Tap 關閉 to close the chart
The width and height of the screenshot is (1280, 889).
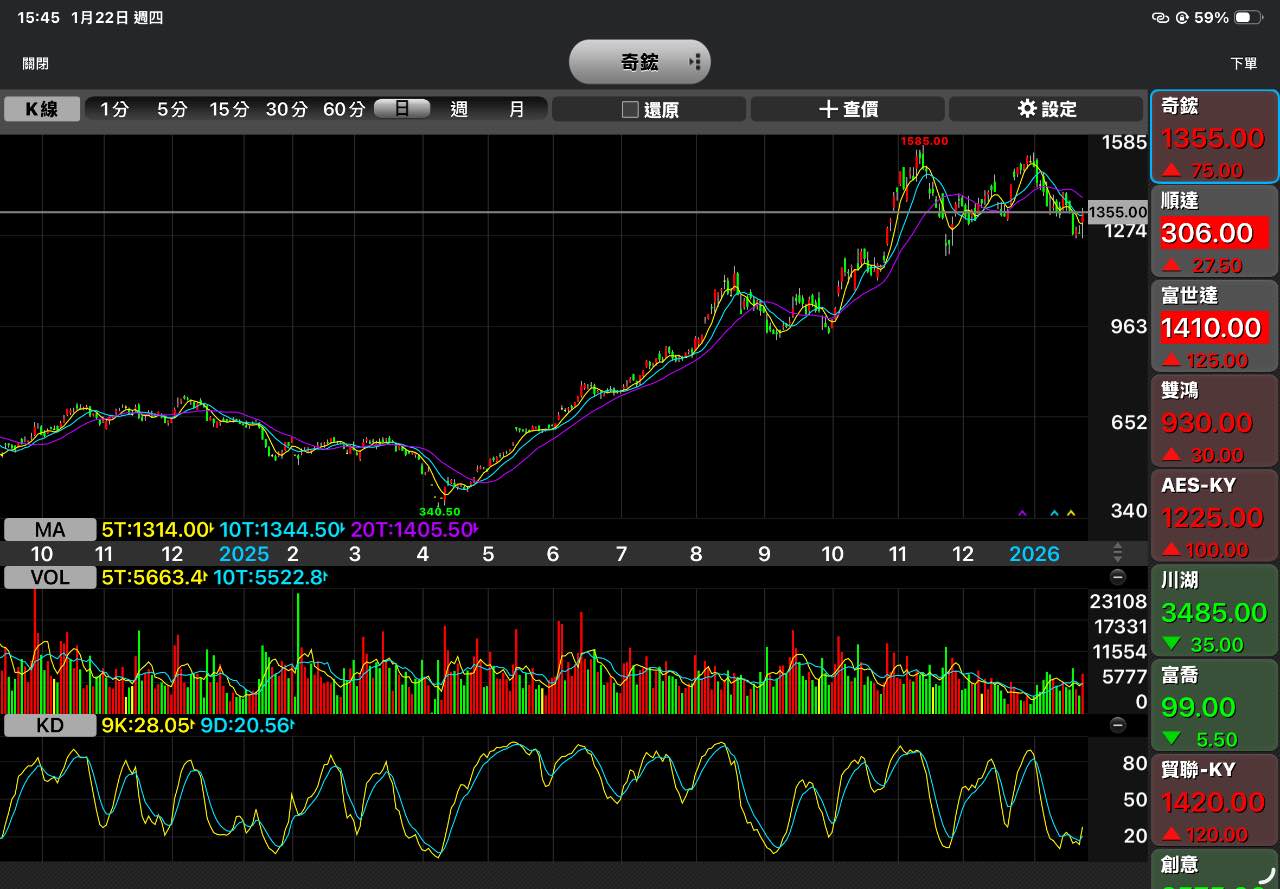point(36,63)
